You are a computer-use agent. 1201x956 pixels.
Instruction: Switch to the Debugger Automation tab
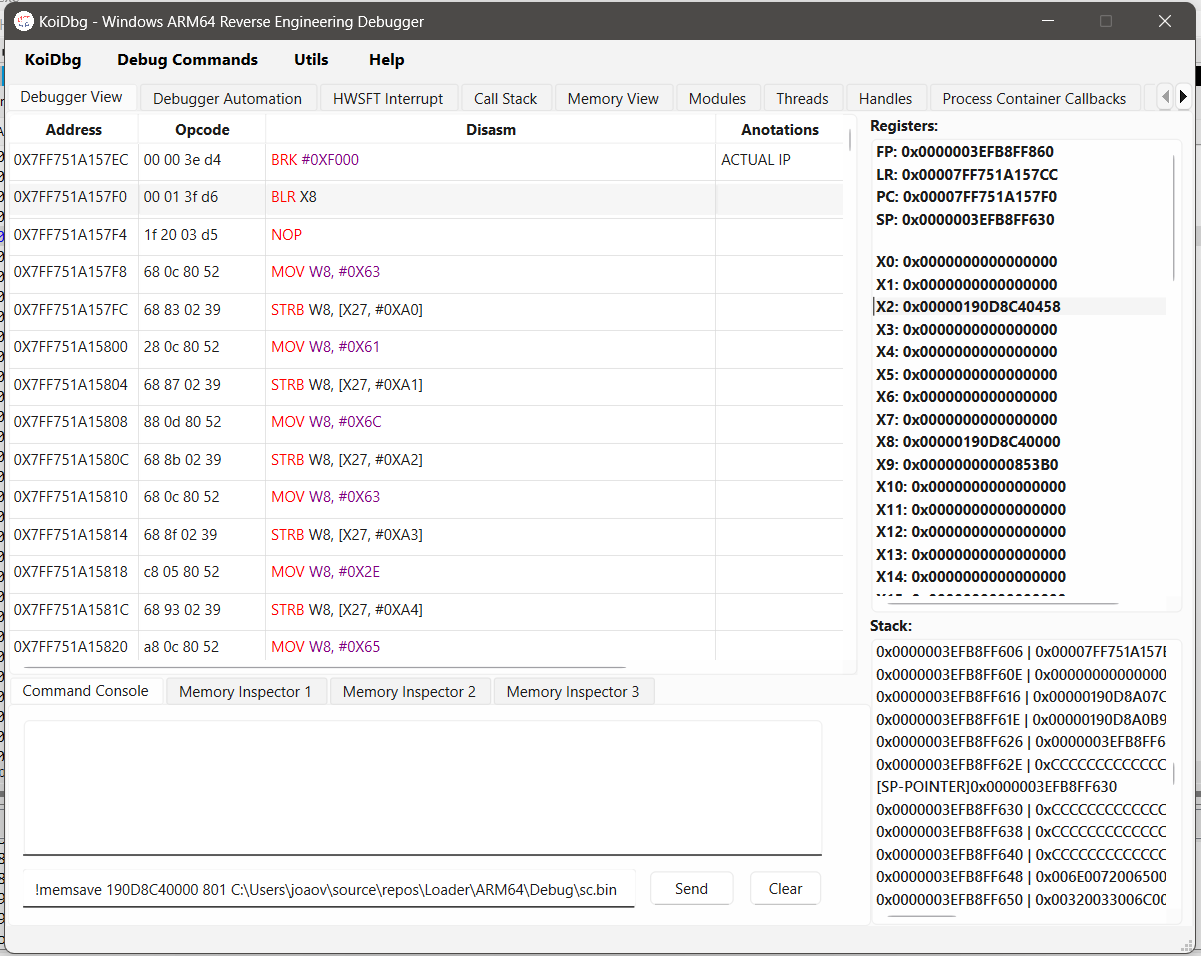click(x=228, y=99)
